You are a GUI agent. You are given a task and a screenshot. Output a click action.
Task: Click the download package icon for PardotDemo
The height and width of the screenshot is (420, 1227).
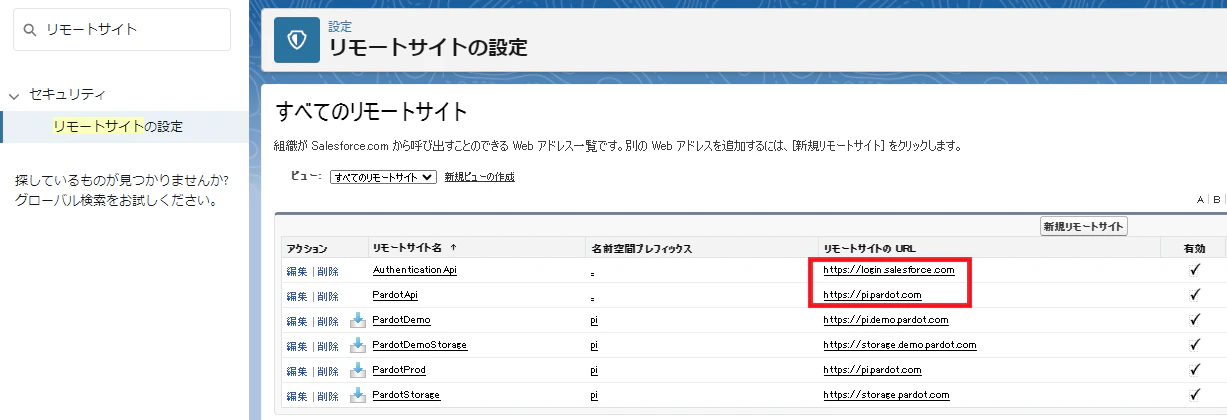[358, 320]
